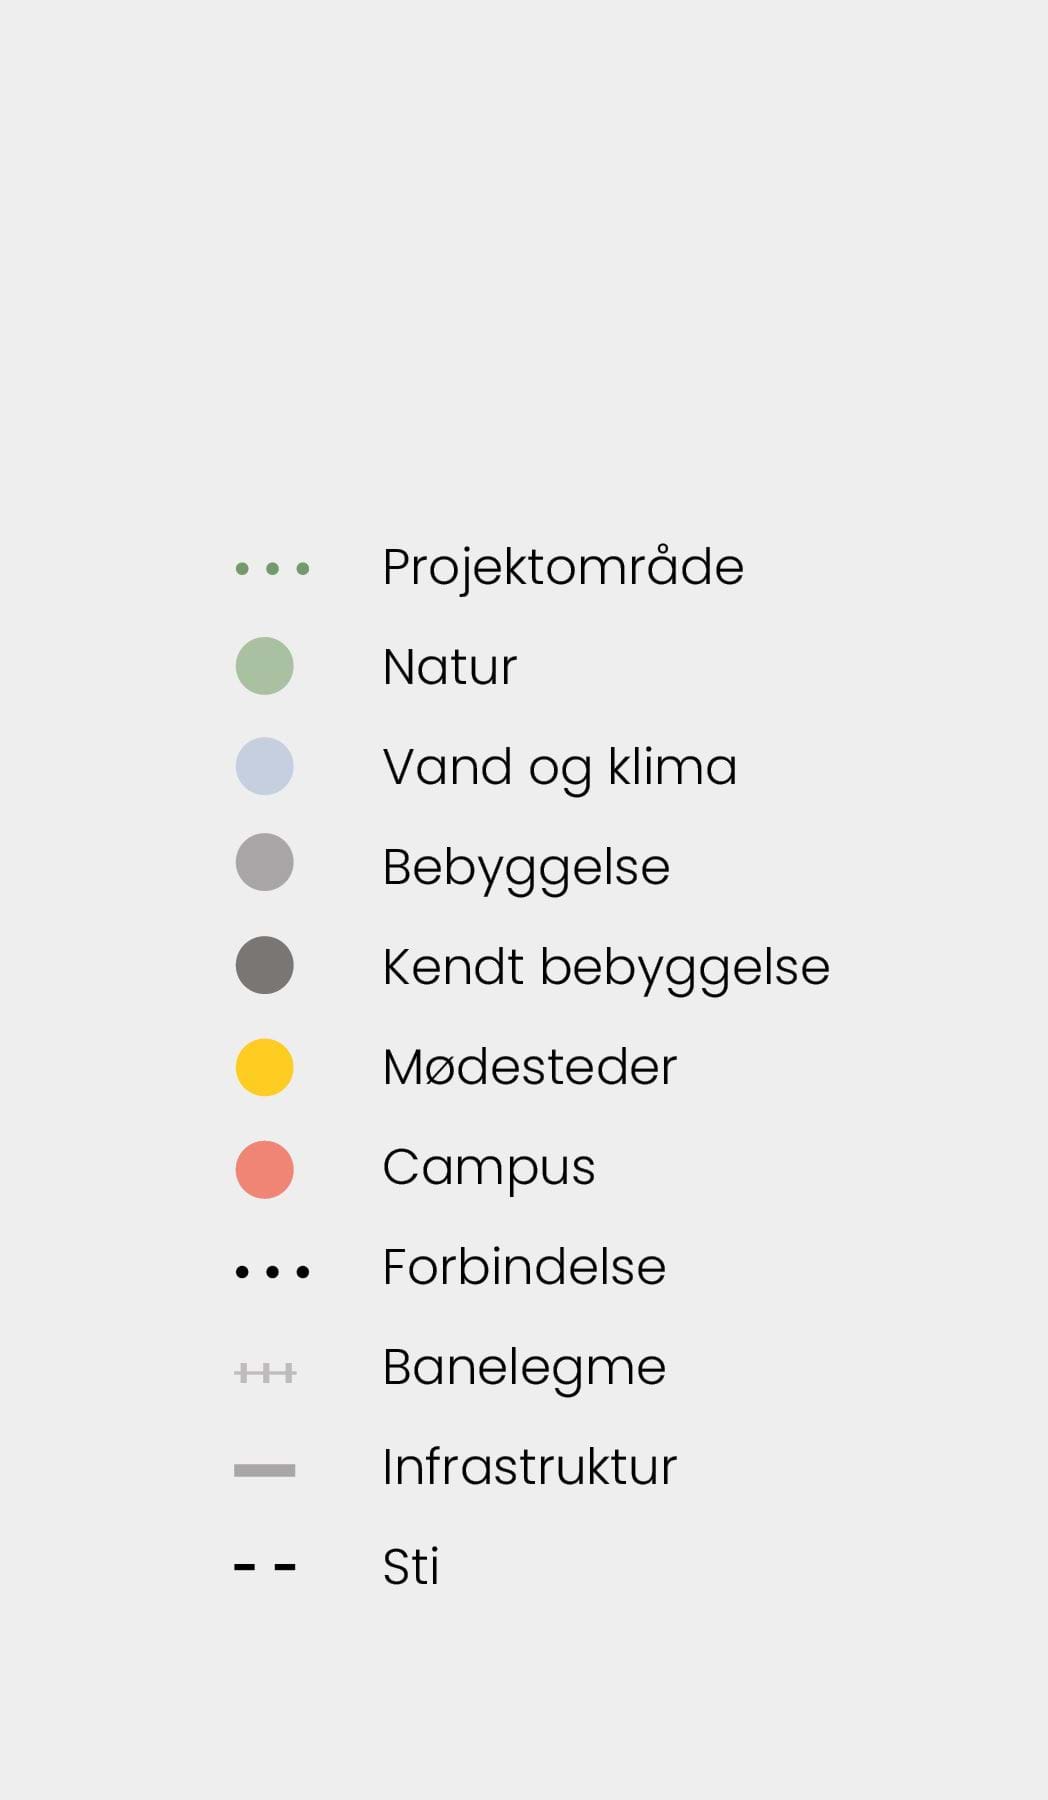Viewport: 1048px width, 1800px height.
Task: Click the Bebyggelse legend label
Action: (x=526, y=867)
